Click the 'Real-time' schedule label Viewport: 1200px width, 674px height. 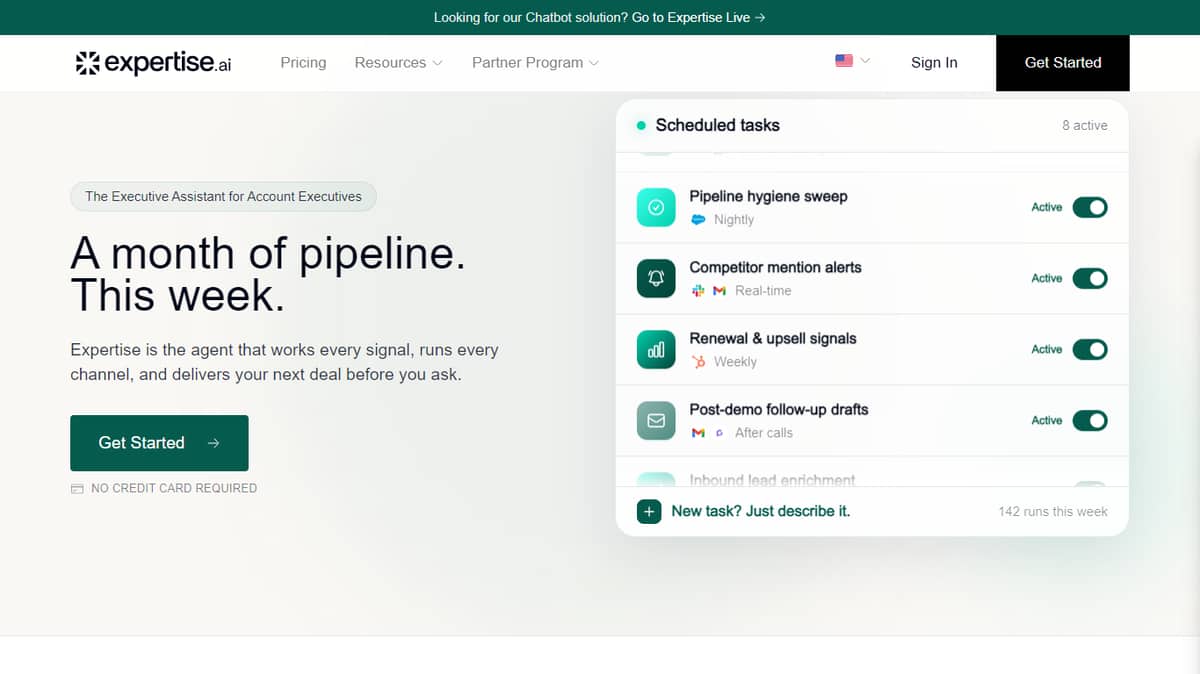(763, 291)
